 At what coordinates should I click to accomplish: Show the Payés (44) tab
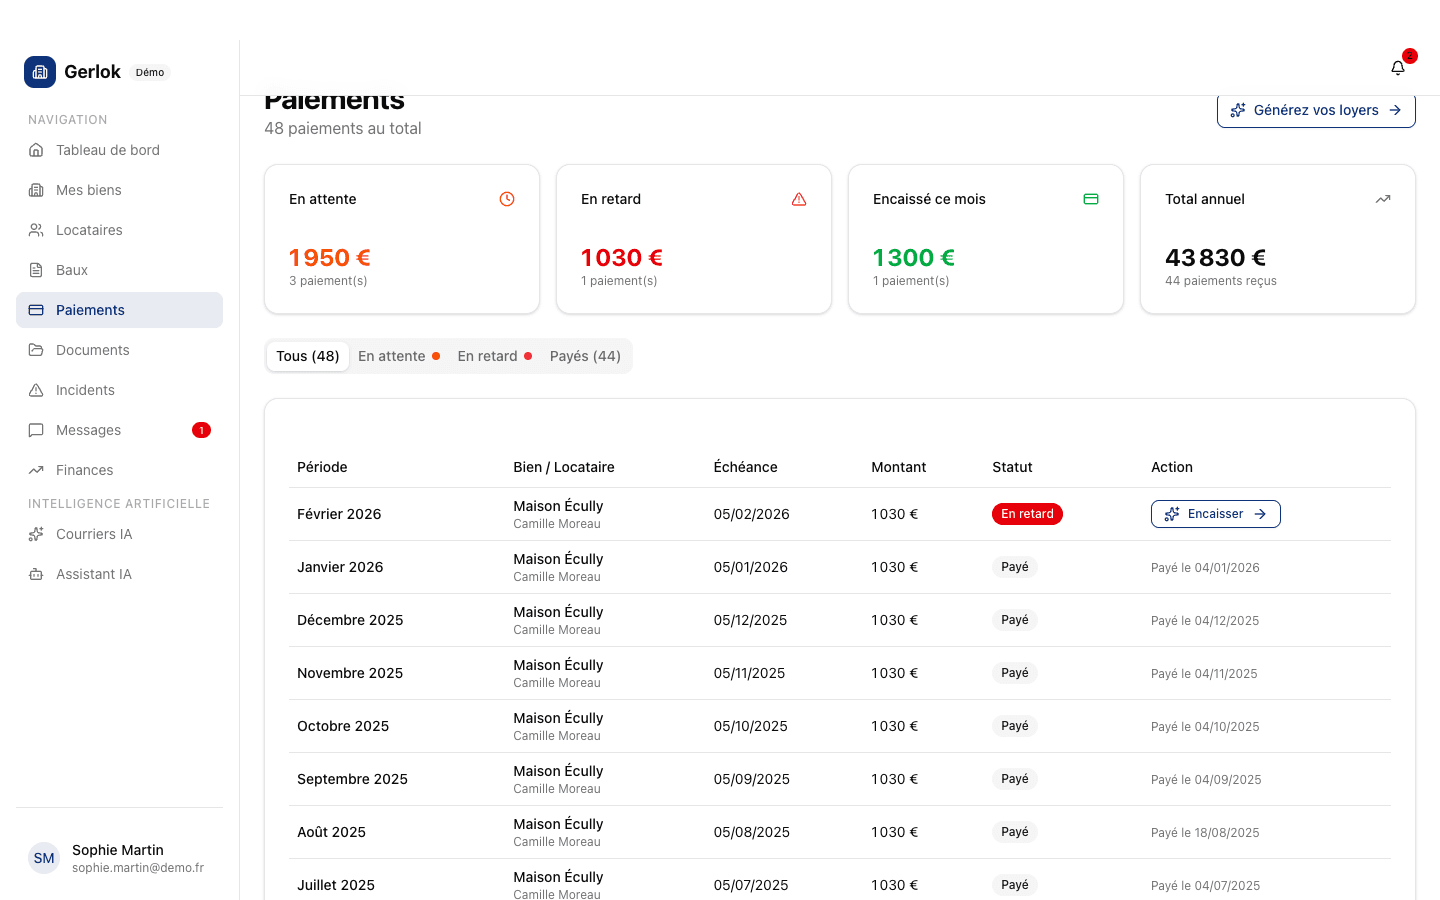[585, 356]
